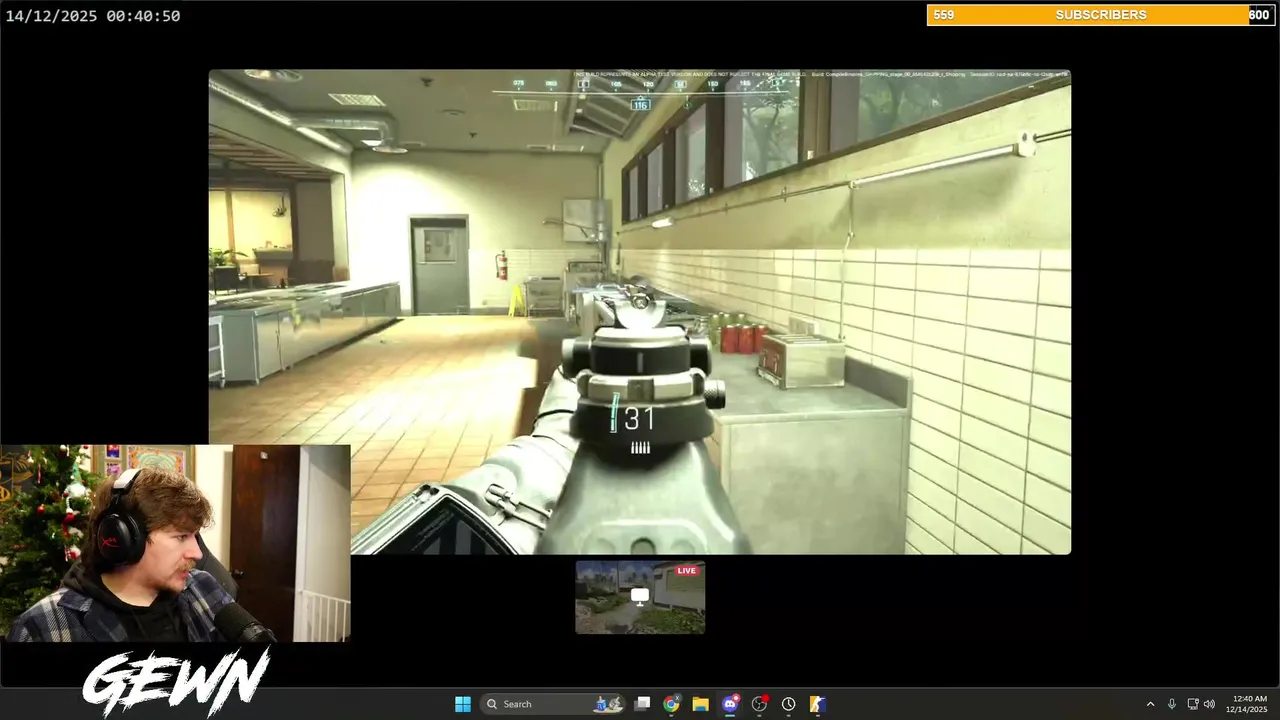The image size is (1280, 720).
Task: Click the search highlight icon in Search box
Action: (x=609, y=704)
